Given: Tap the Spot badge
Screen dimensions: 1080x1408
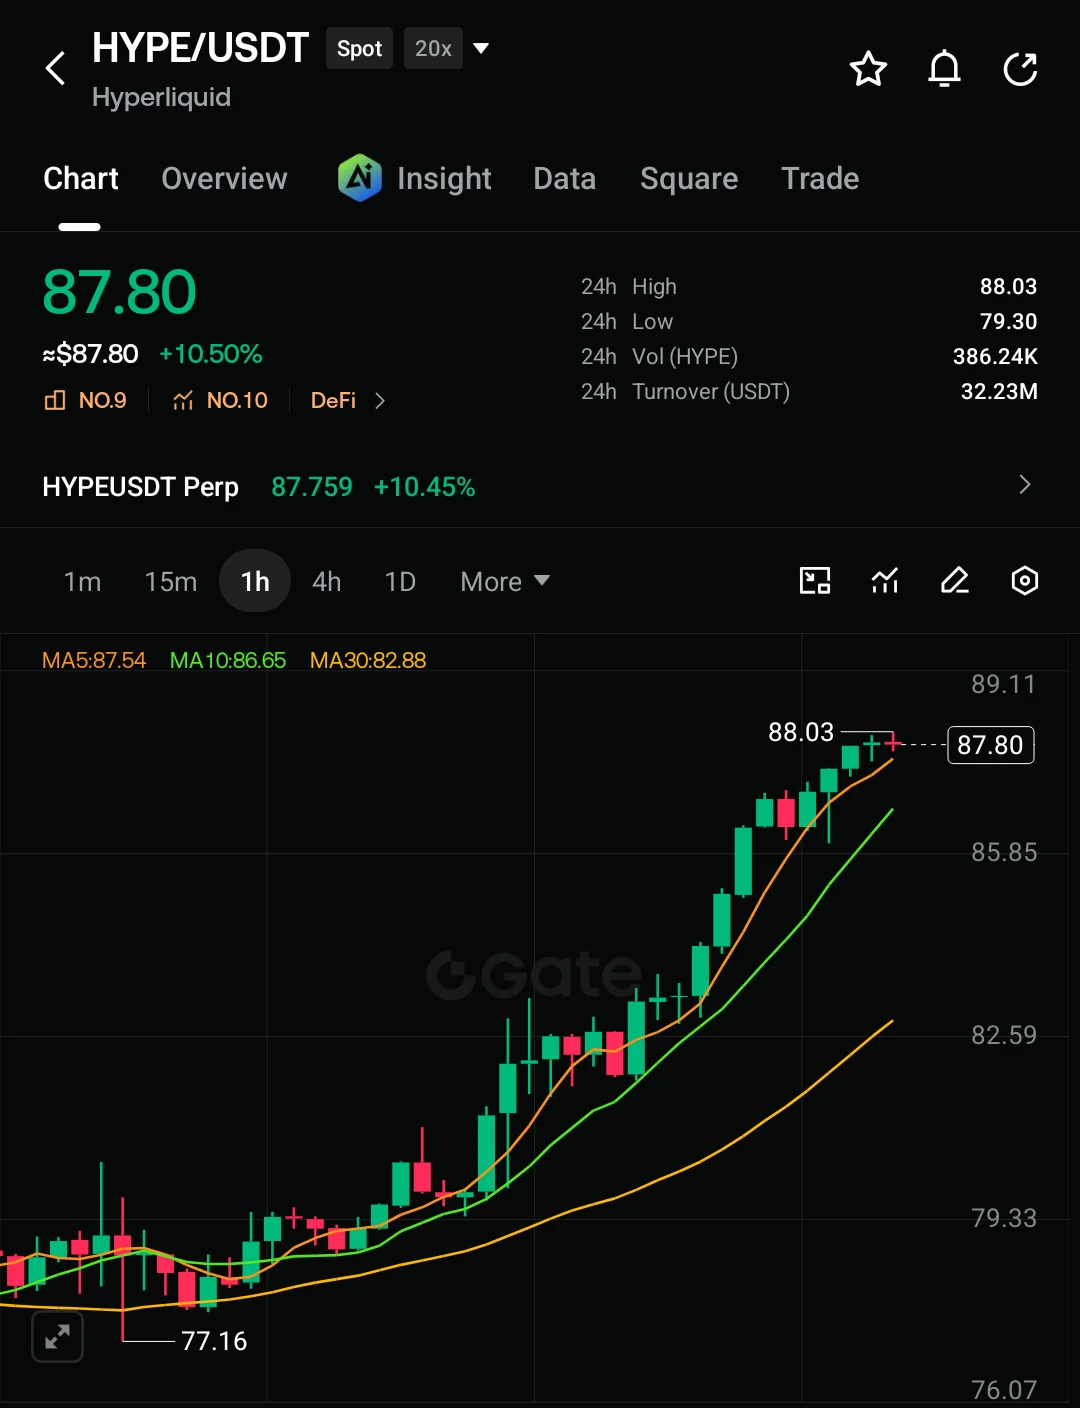Looking at the screenshot, I should [359, 48].
